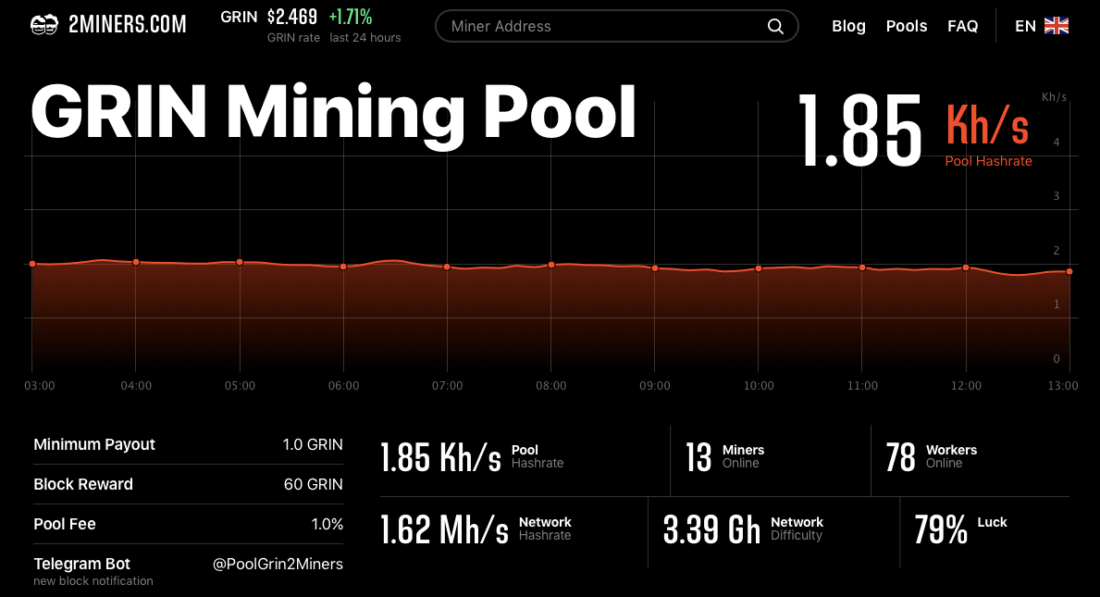
Task: Click the 13:00 time axis label
Action: (1063, 386)
